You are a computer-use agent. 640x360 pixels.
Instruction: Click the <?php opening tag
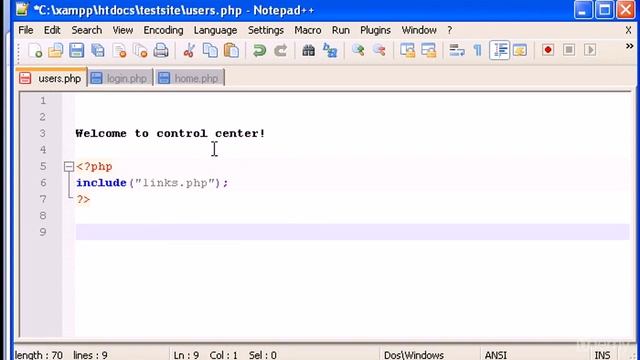click(x=94, y=167)
